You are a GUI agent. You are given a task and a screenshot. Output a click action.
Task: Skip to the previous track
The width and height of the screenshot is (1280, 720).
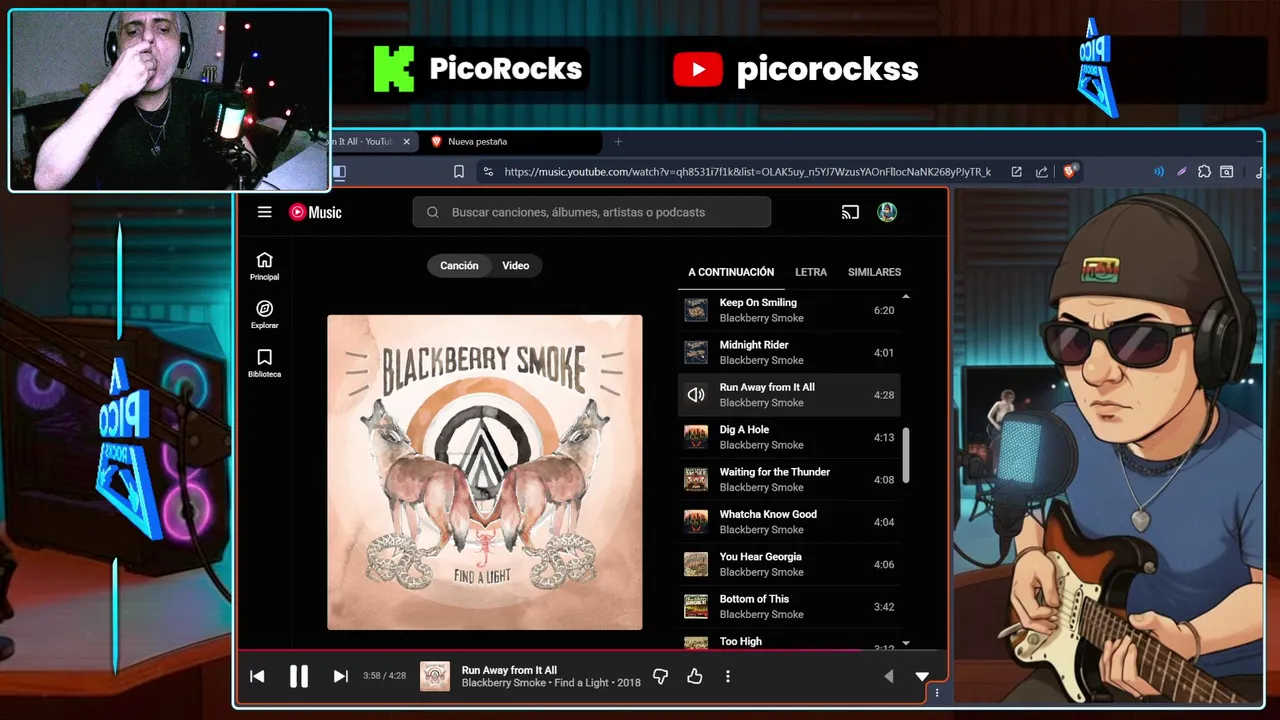point(257,676)
